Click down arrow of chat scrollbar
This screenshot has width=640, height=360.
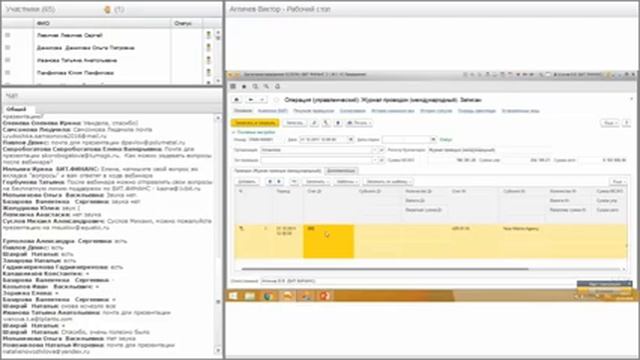(218, 351)
